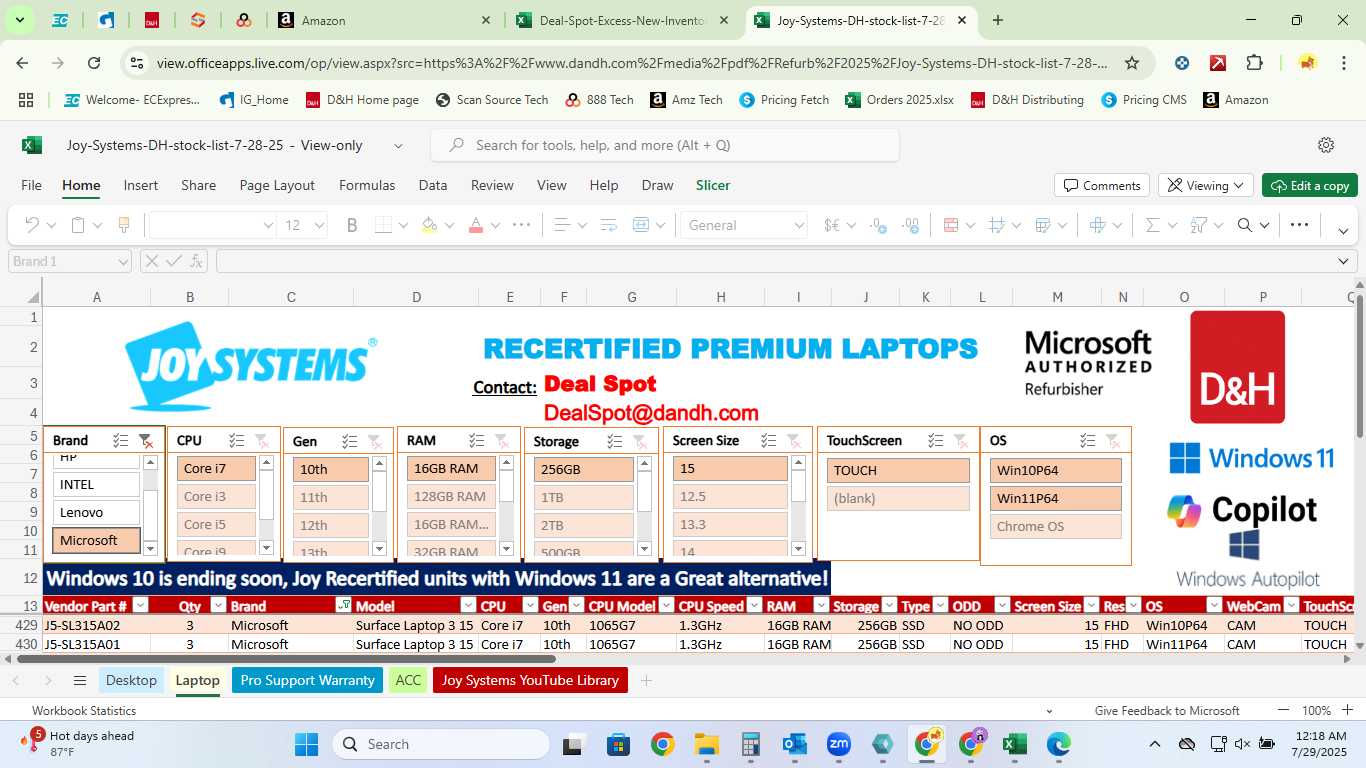Click the find magnifier icon in ribbon
Viewport: 1366px width, 768px height.
tap(1245, 225)
